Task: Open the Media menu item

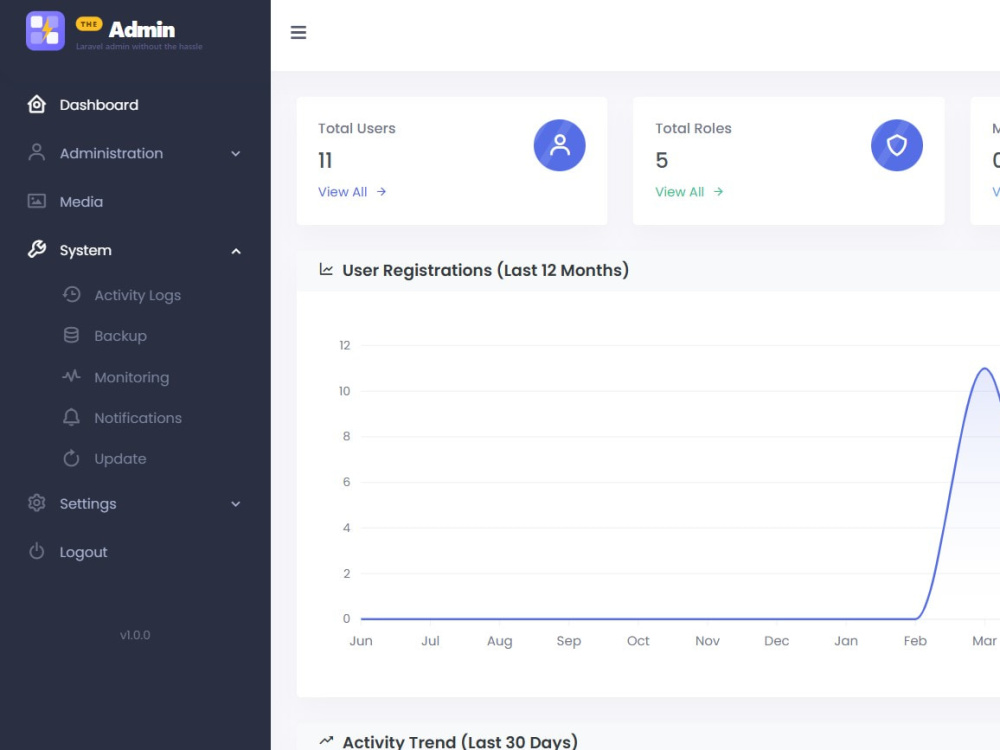Action: 135,202
